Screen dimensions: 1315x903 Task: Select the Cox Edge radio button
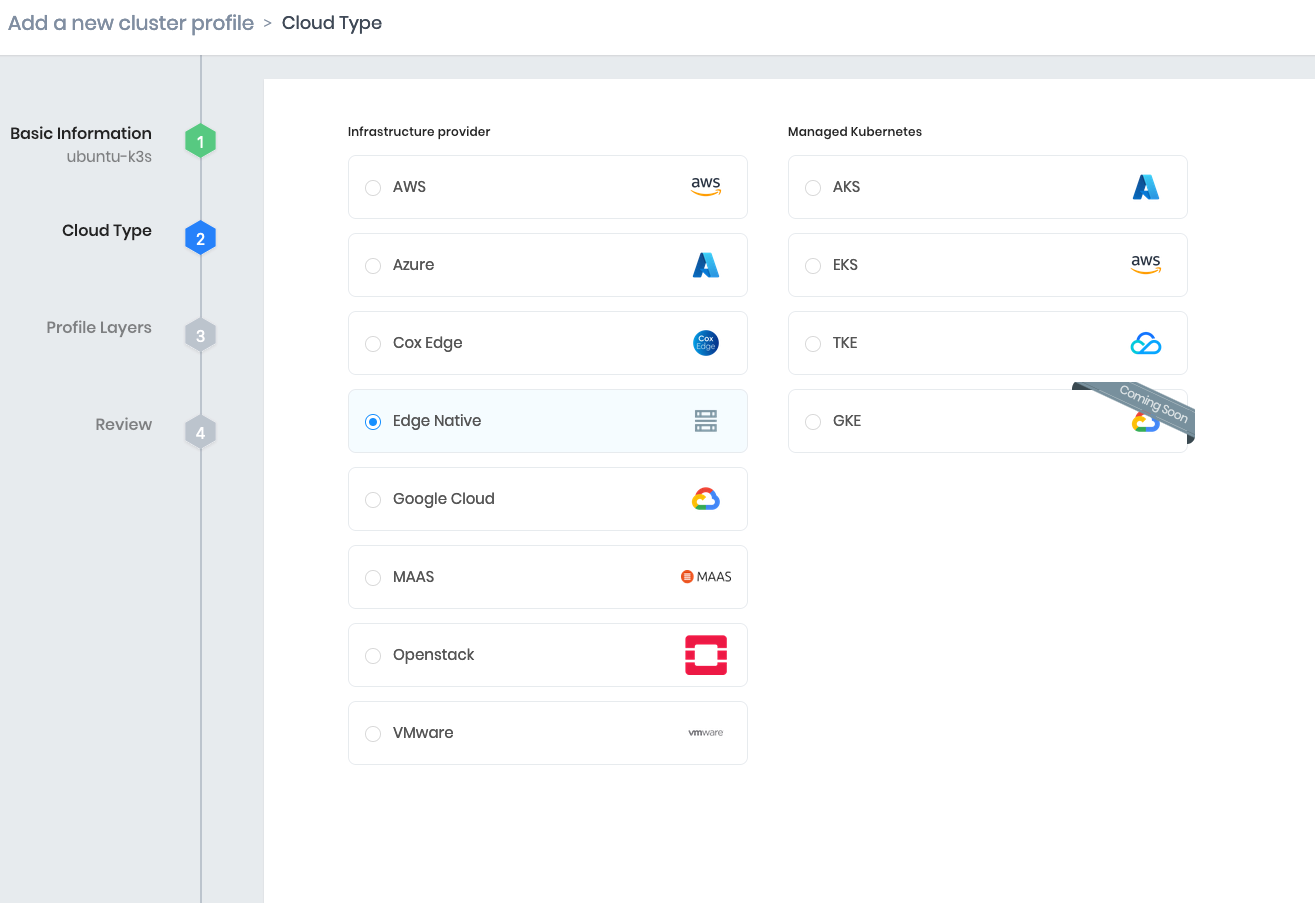click(x=373, y=343)
